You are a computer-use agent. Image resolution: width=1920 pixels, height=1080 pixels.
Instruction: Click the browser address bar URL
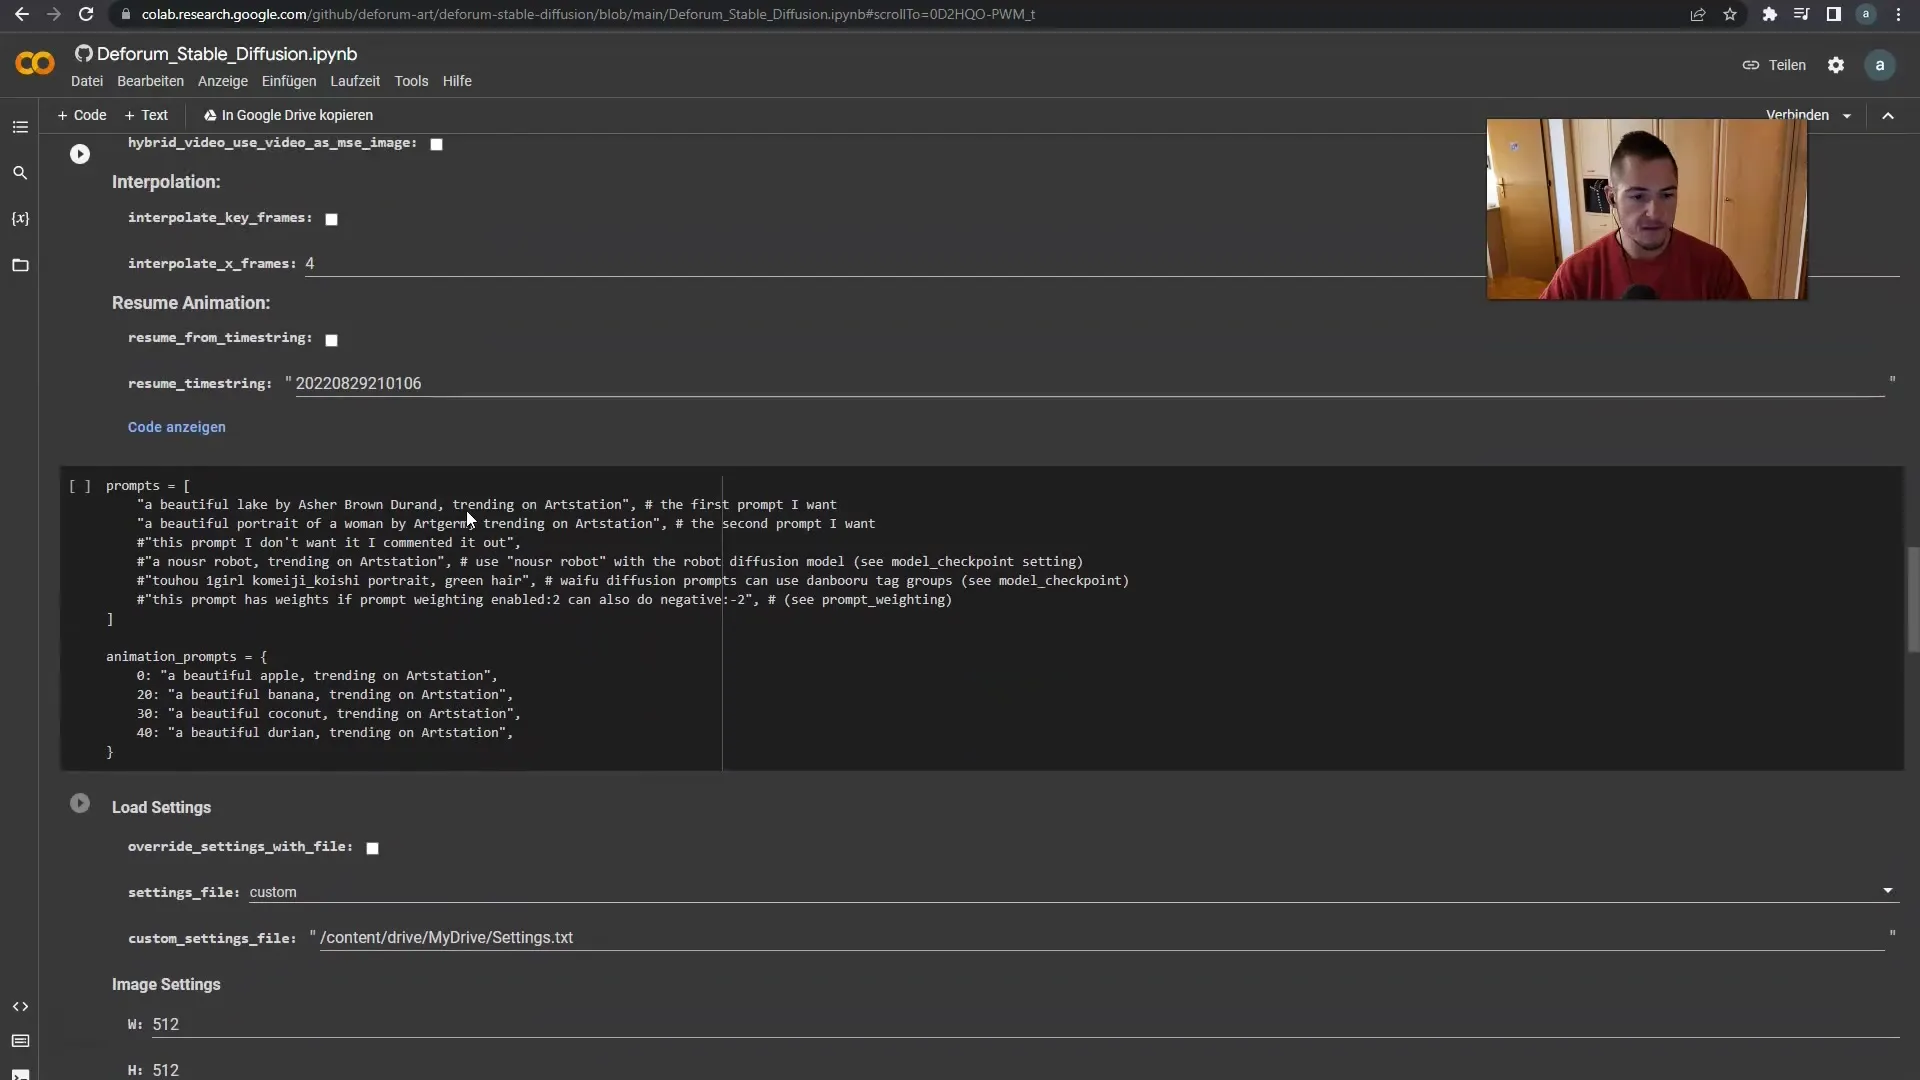pyautogui.click(x=588, y=14)
